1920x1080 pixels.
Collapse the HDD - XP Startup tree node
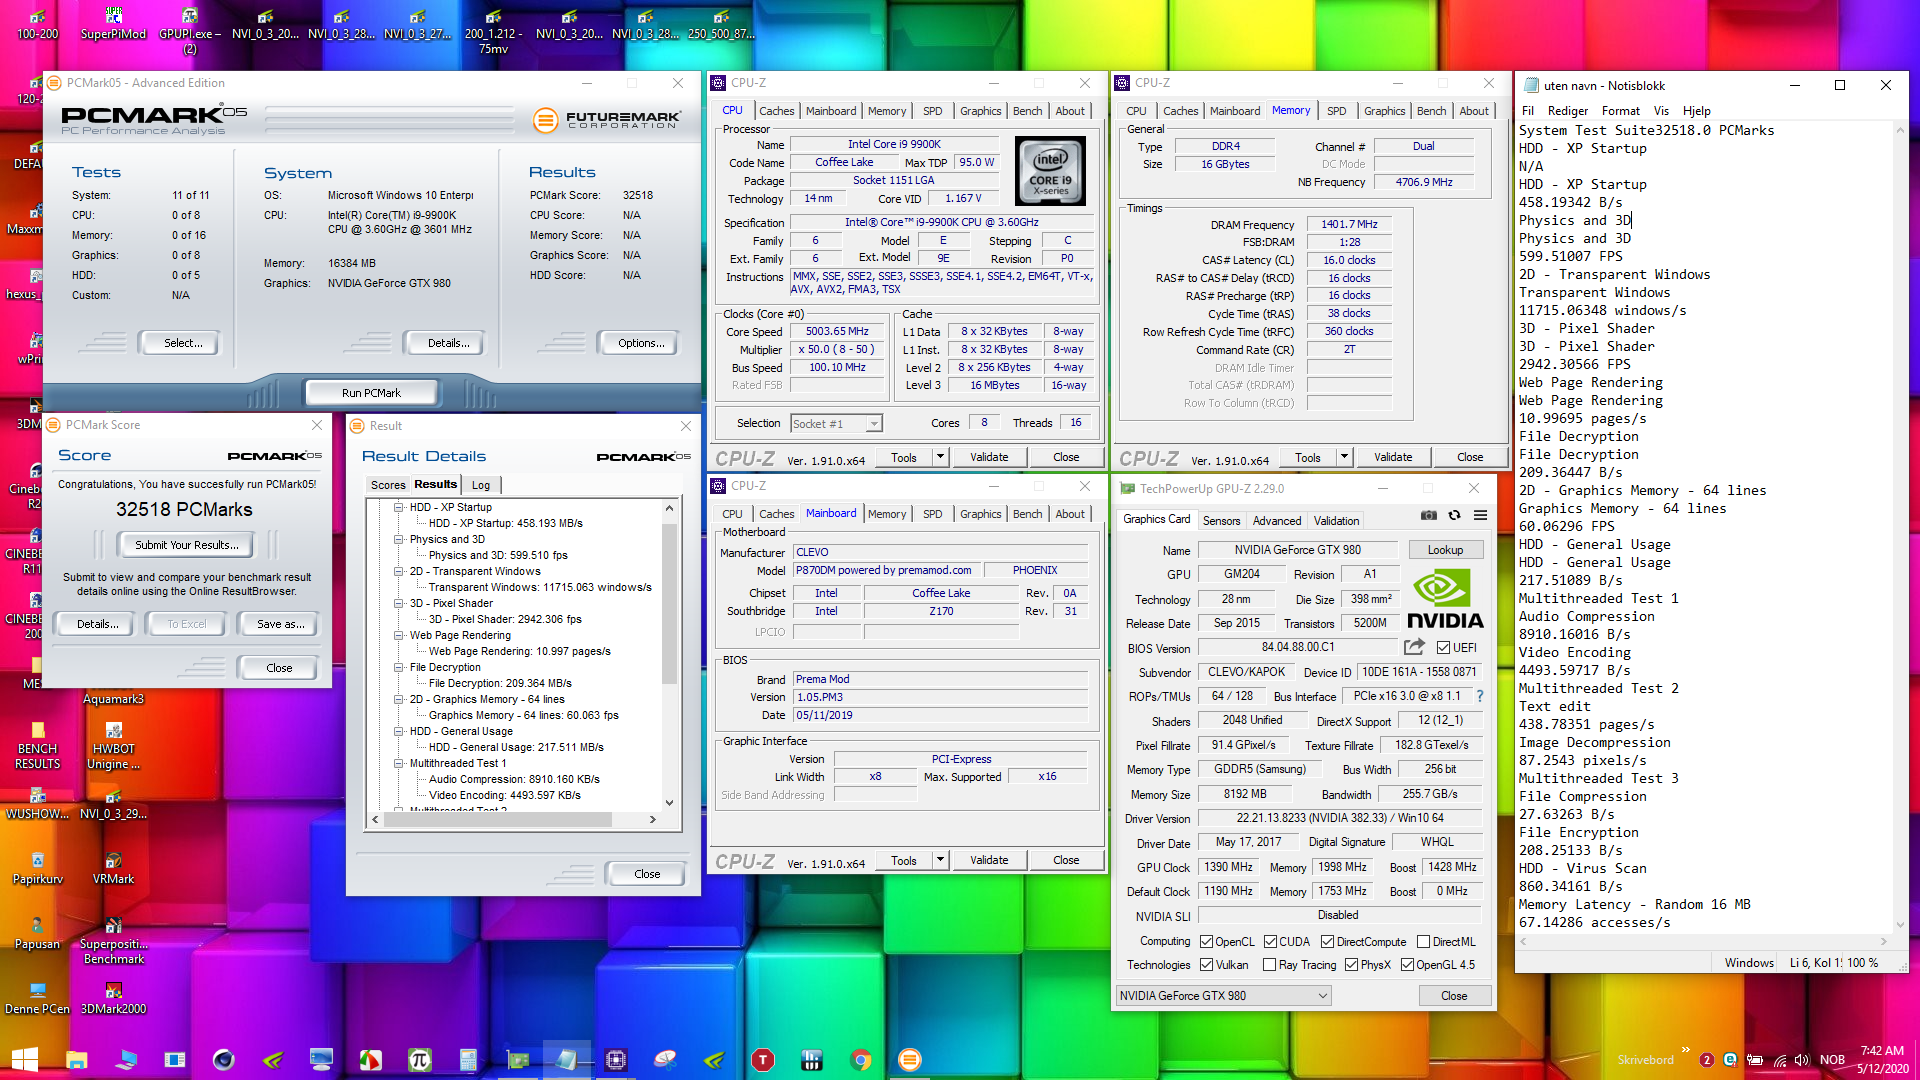(x=398, y=507)
